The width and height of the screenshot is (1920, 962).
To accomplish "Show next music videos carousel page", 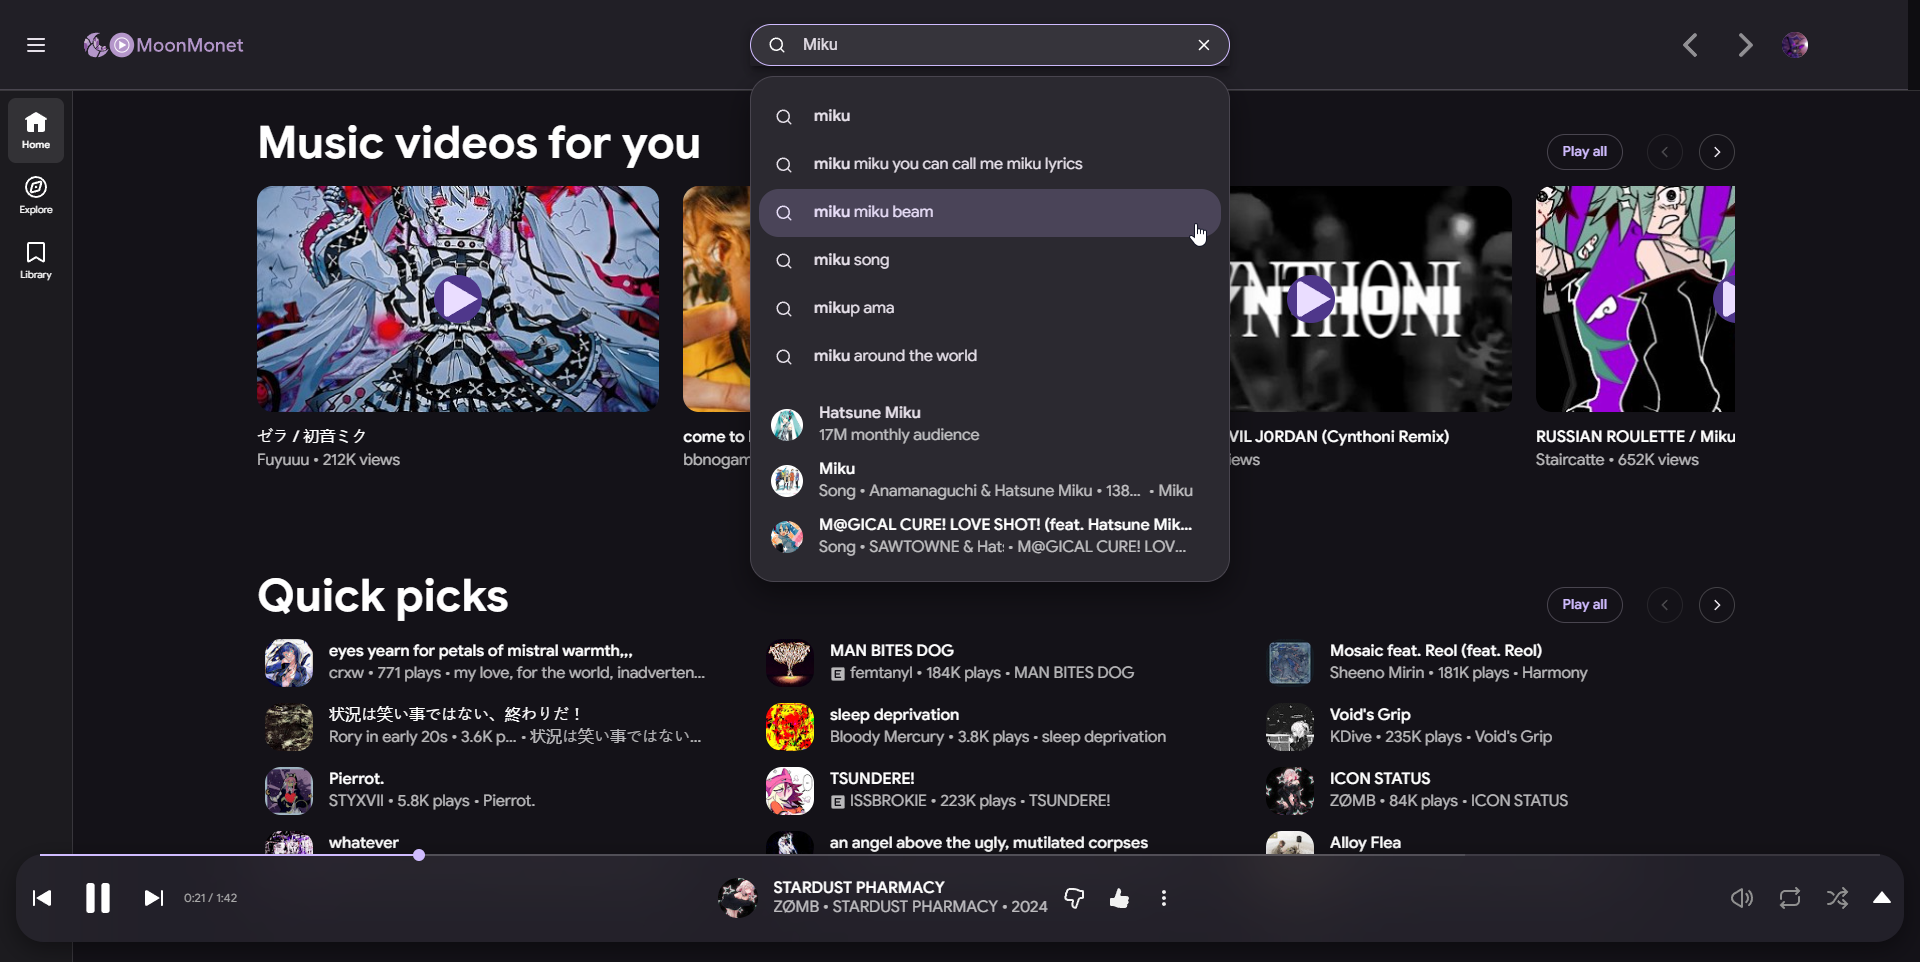I will coord(1717,152).
